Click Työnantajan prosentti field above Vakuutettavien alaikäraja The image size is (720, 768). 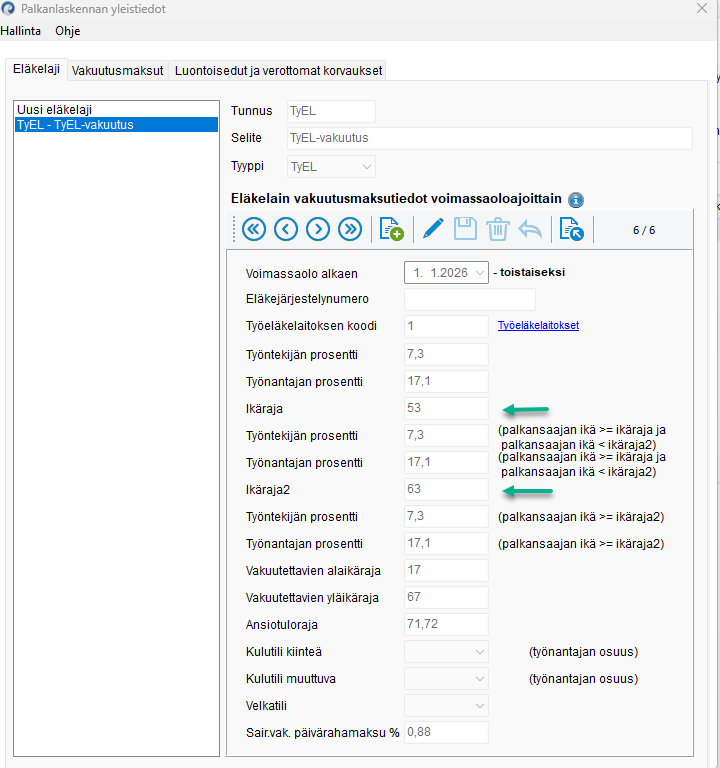(446, 543)
